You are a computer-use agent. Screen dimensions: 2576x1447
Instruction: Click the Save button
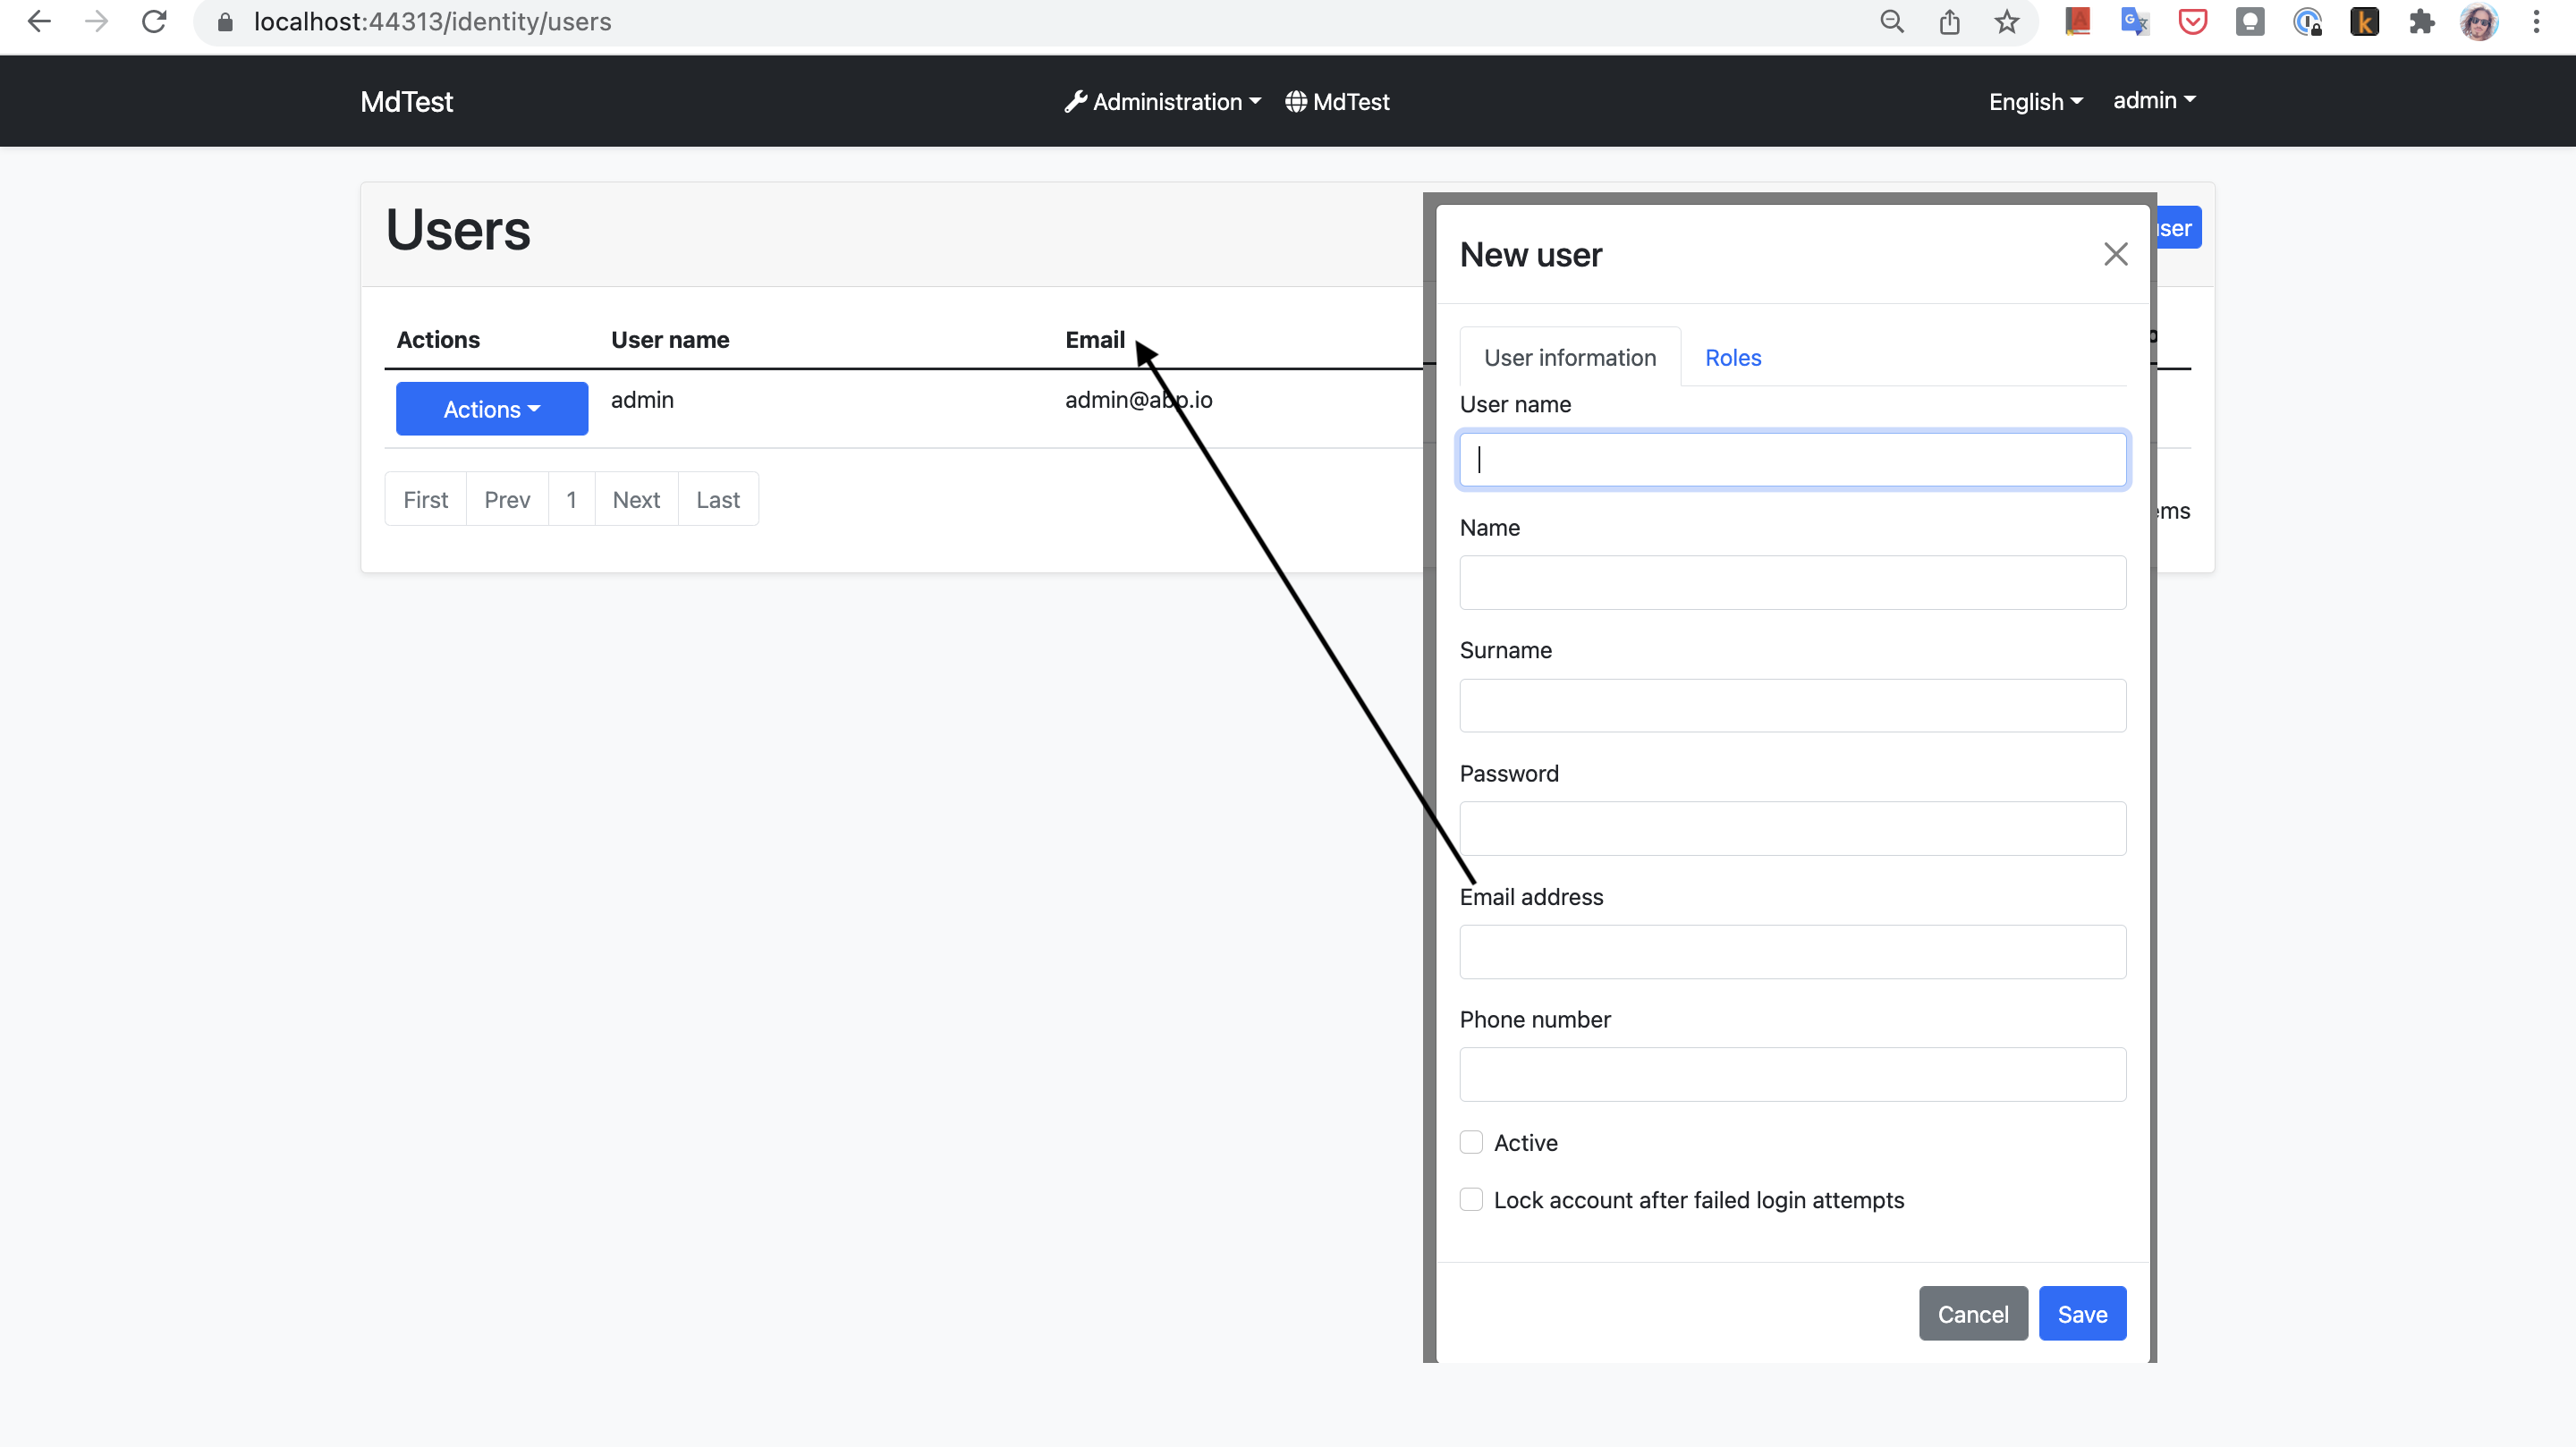pos(2082,1313)
